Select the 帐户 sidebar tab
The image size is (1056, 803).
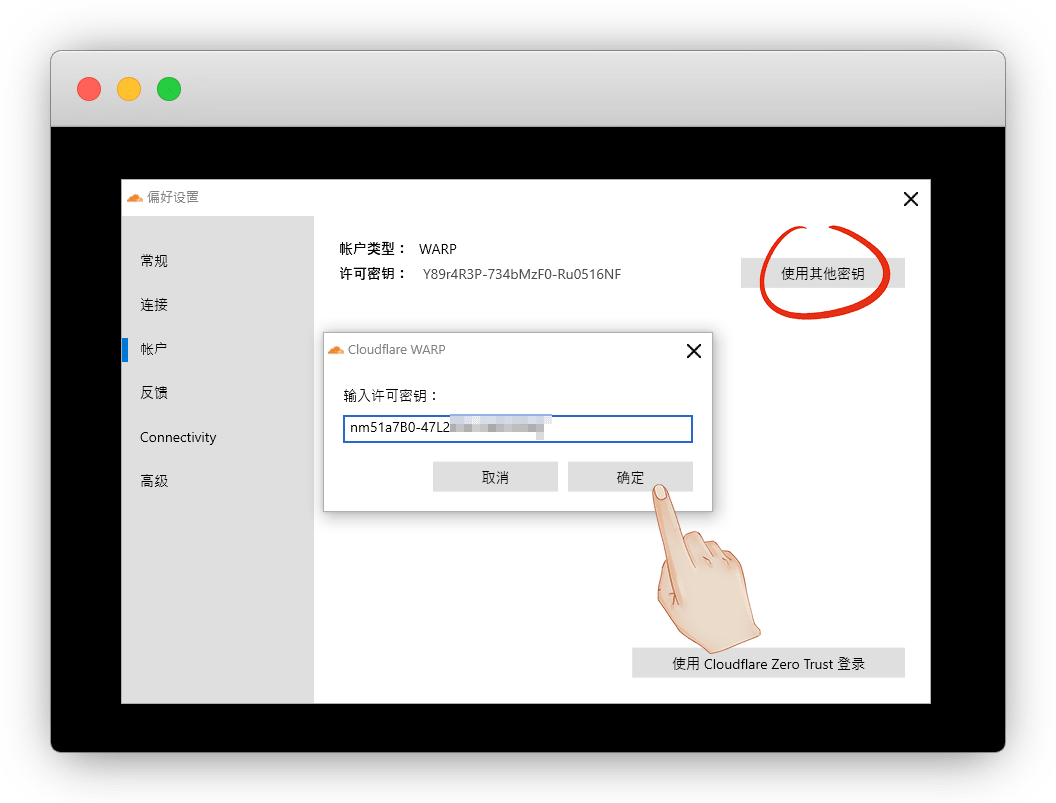click(x=154, y=349)
